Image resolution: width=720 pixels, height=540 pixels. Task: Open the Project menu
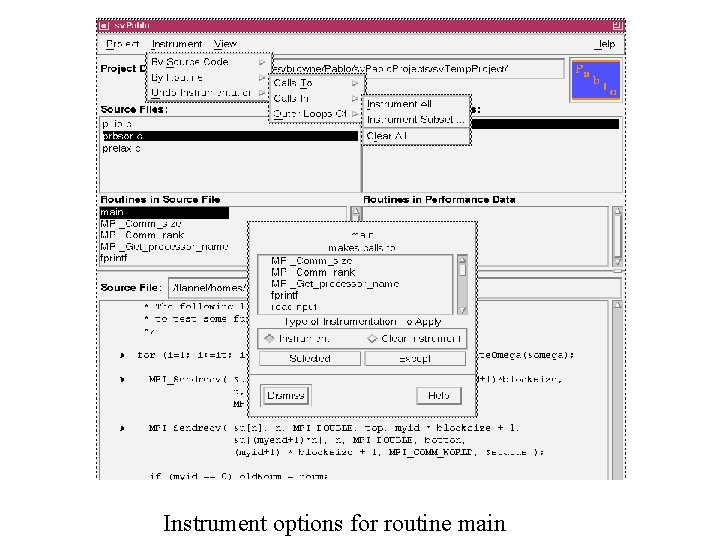click(122, 44)
